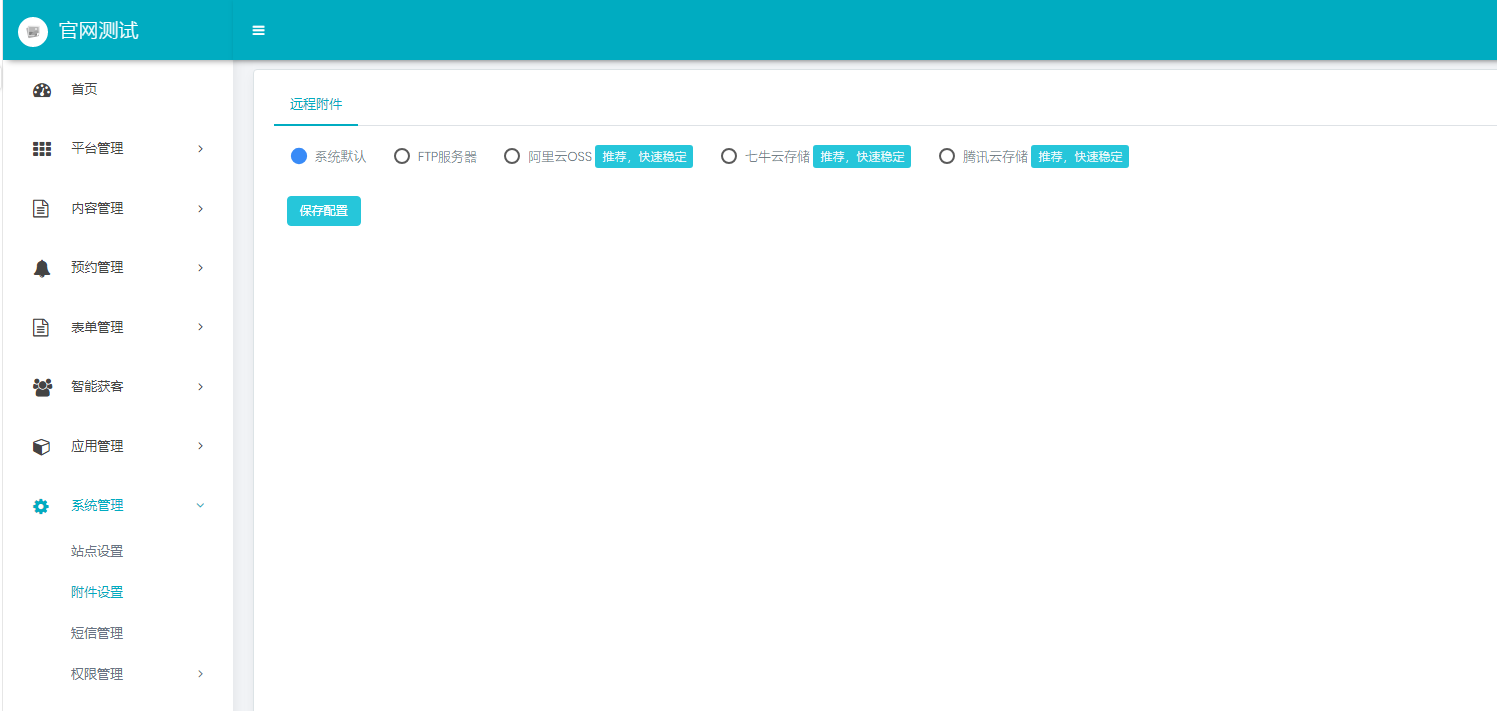
Task: Open 站点设置 in the sidebar
Action: click(x=97, y=551)
